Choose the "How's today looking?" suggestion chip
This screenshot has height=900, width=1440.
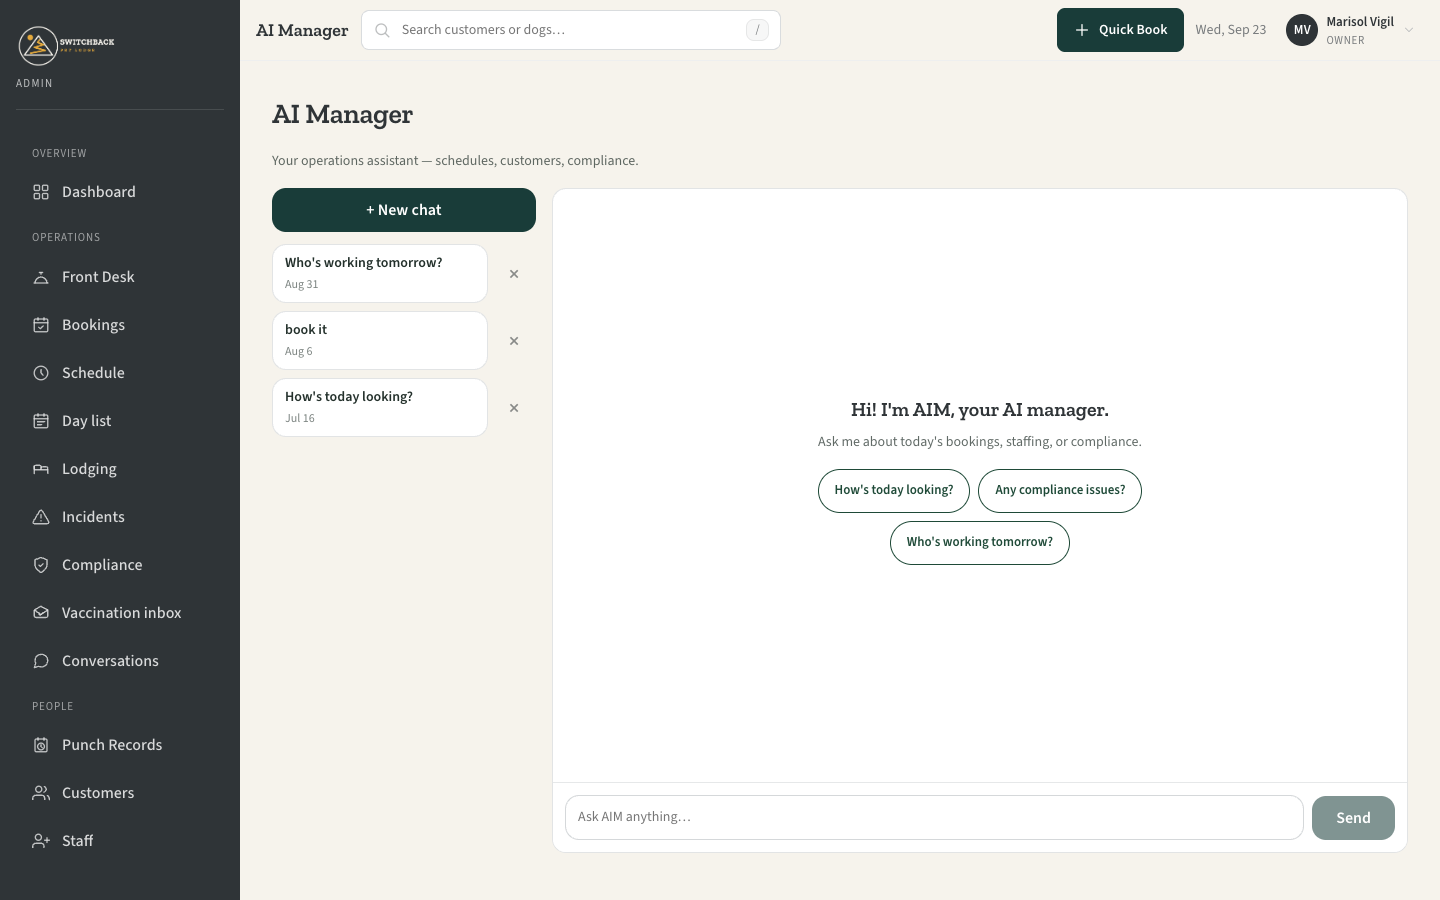point(894,491)
